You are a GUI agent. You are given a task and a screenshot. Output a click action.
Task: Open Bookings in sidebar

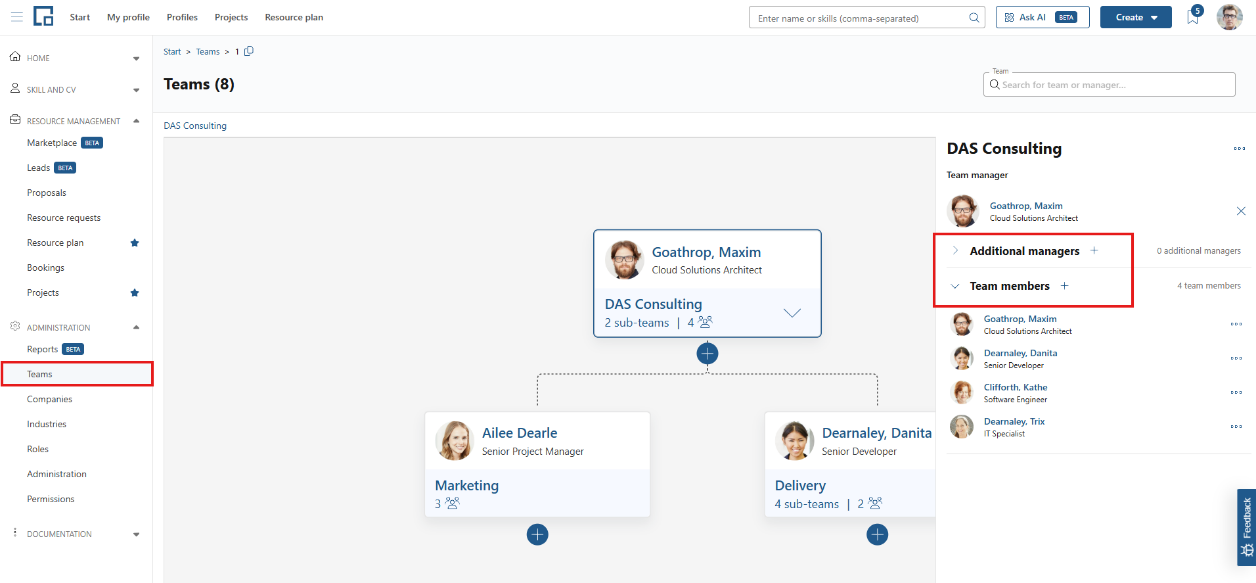point(46,268)
